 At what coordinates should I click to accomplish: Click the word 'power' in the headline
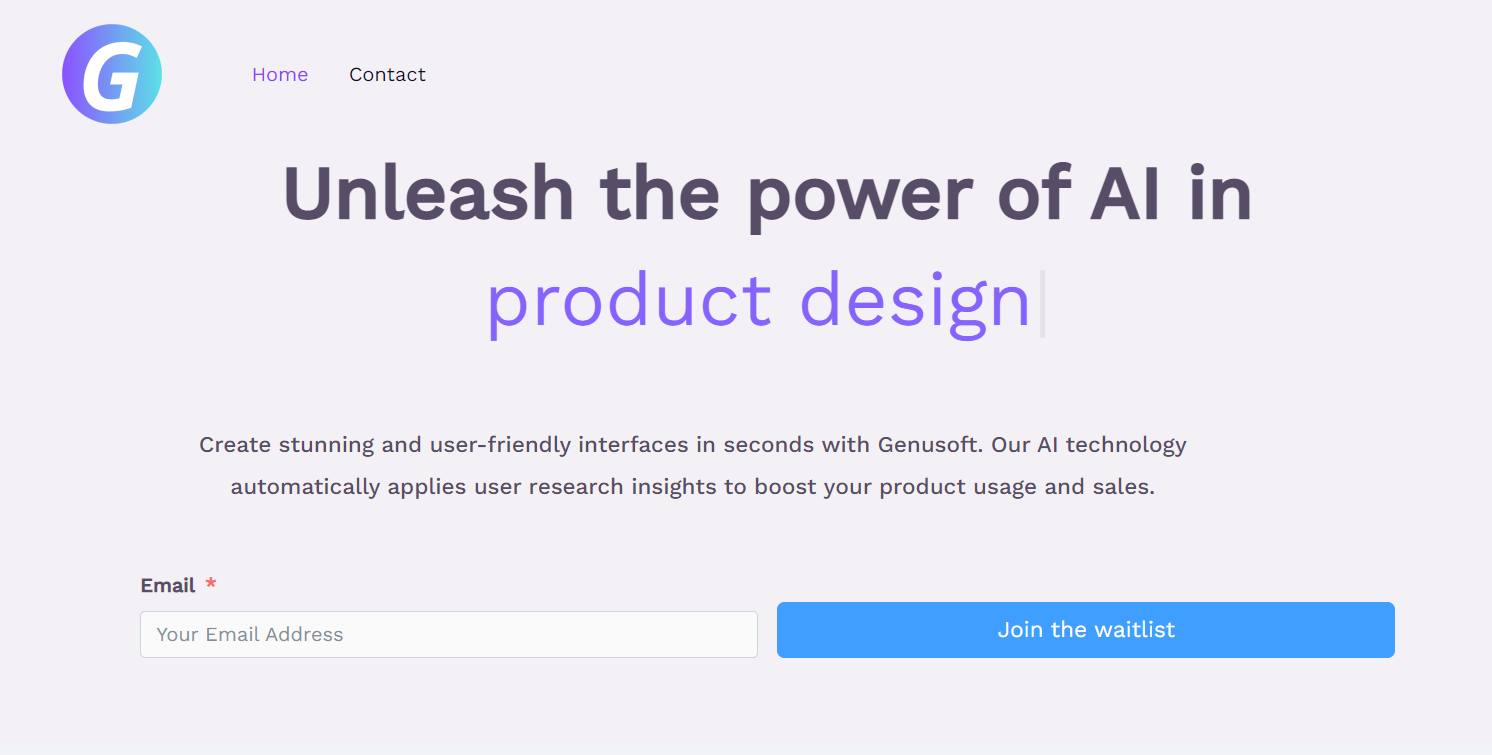[860, 199]
